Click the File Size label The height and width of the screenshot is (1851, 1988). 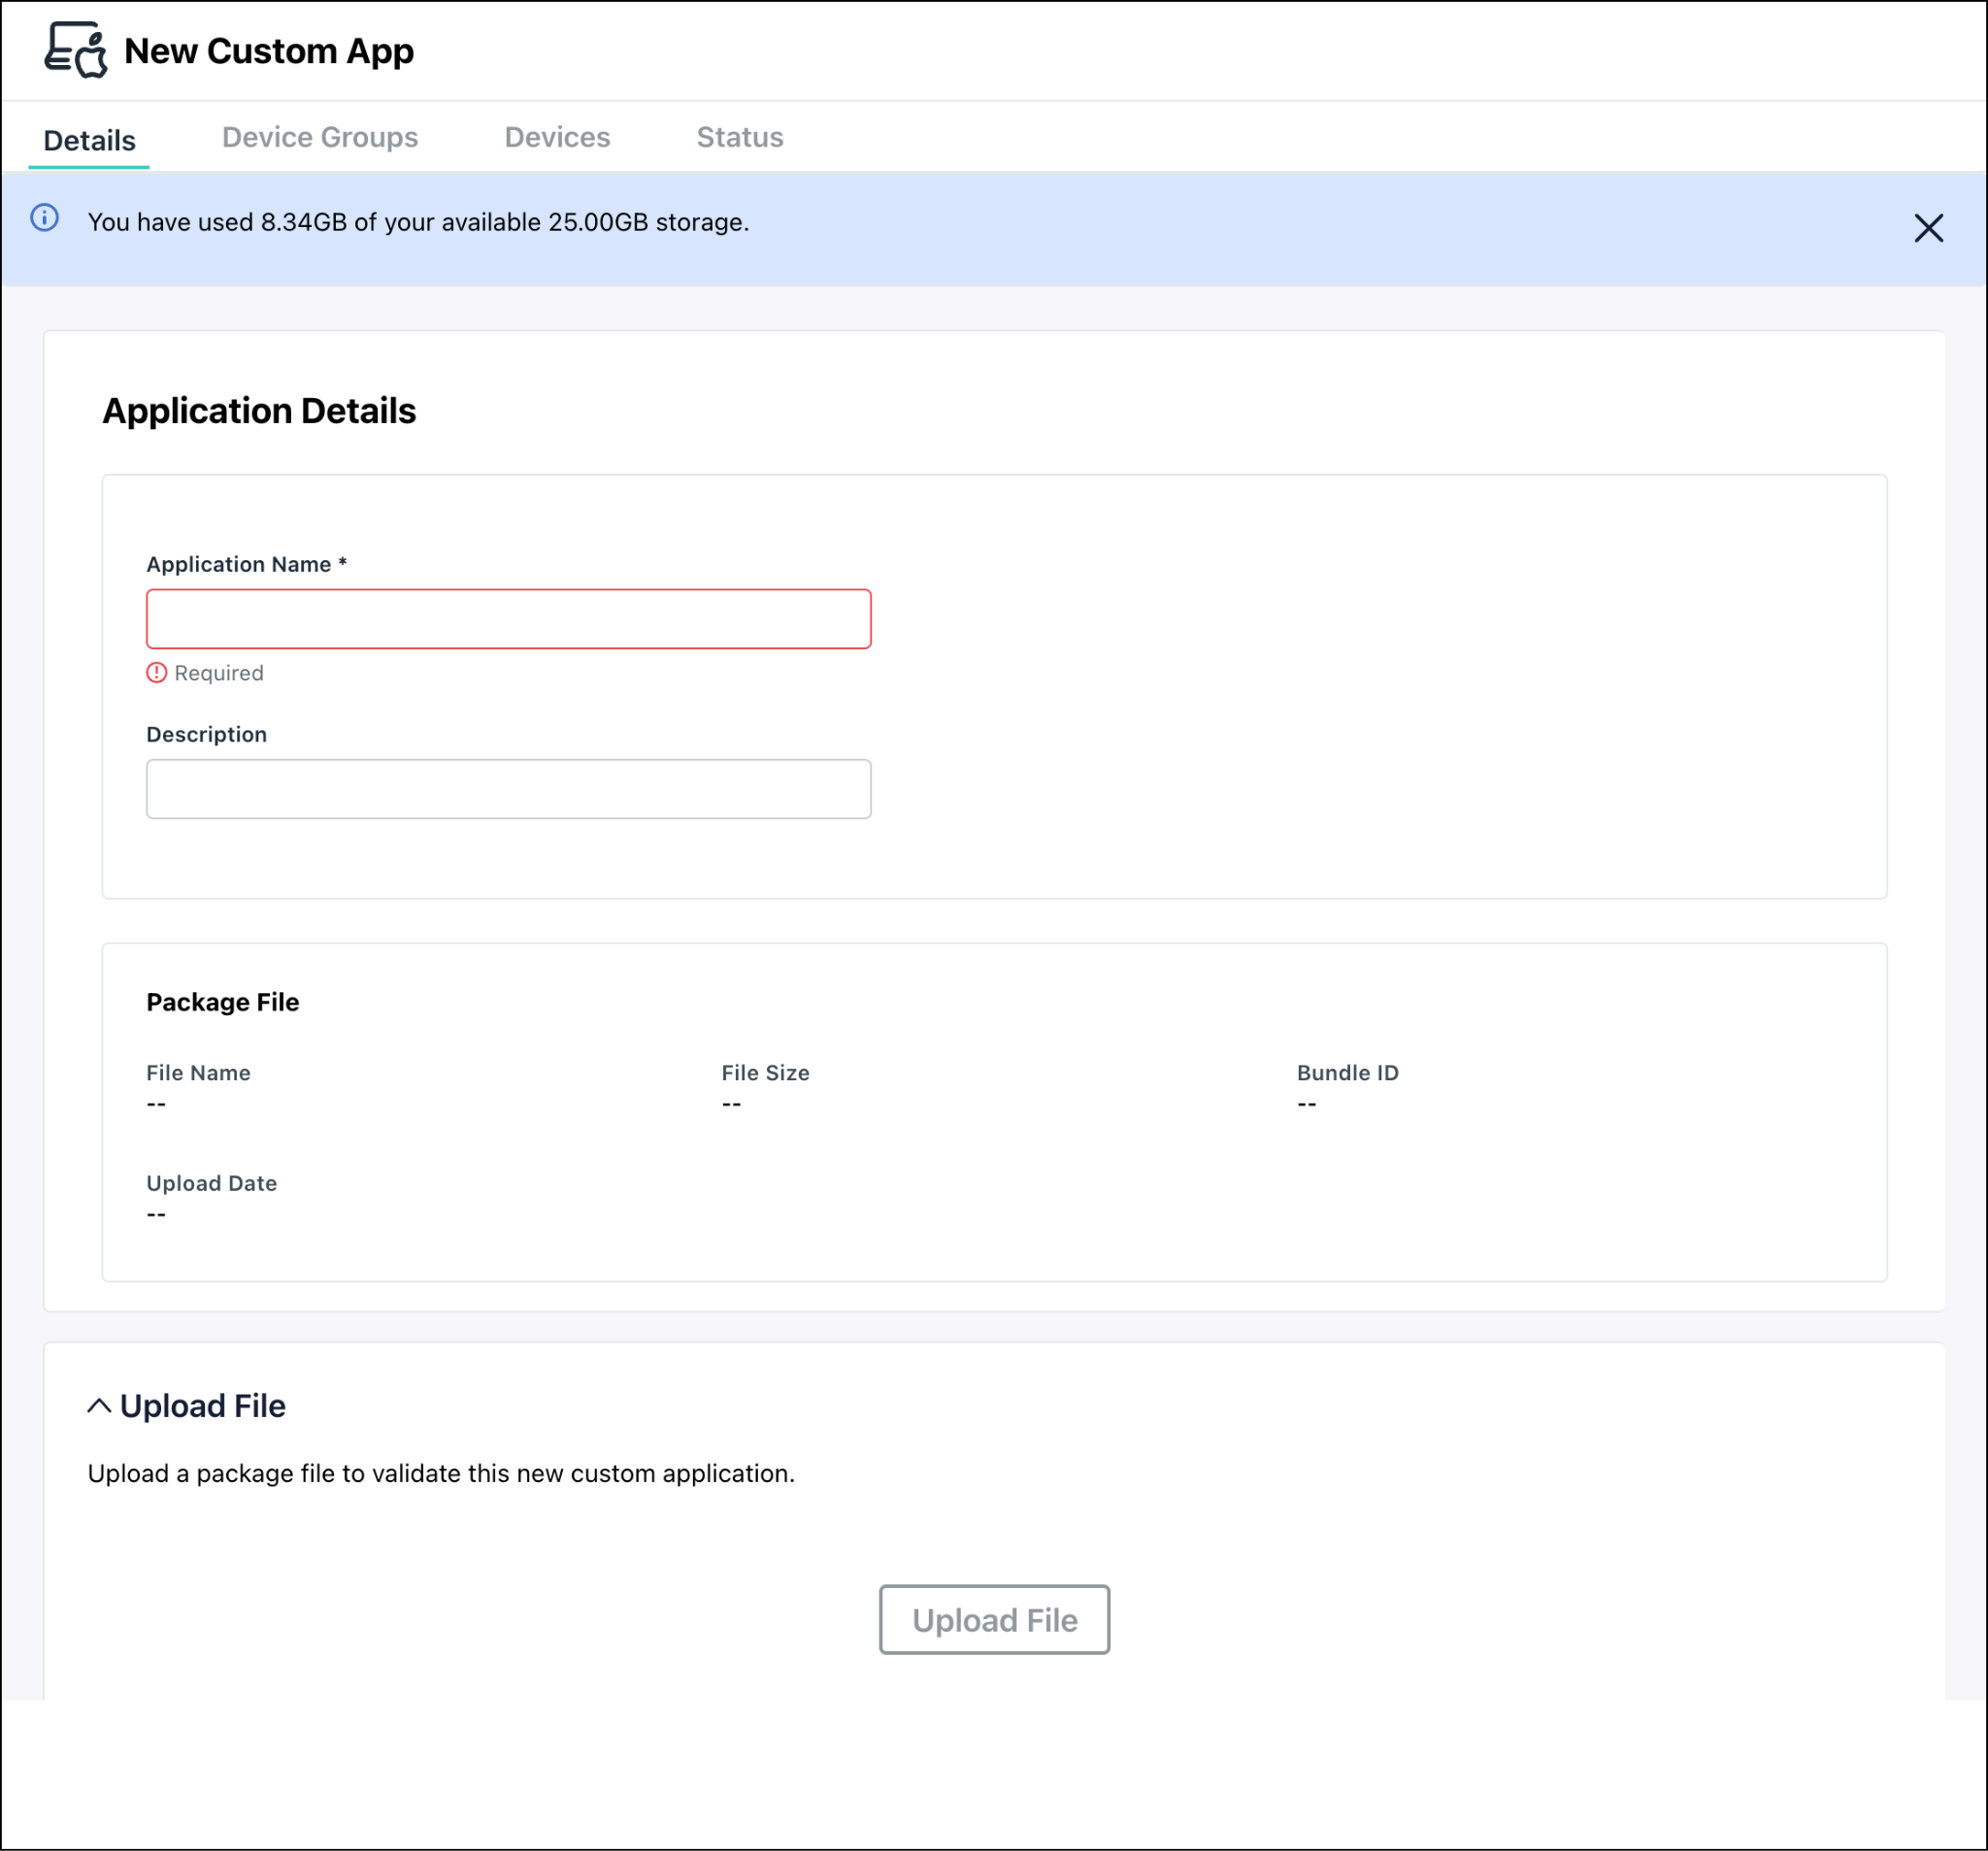766,1073
